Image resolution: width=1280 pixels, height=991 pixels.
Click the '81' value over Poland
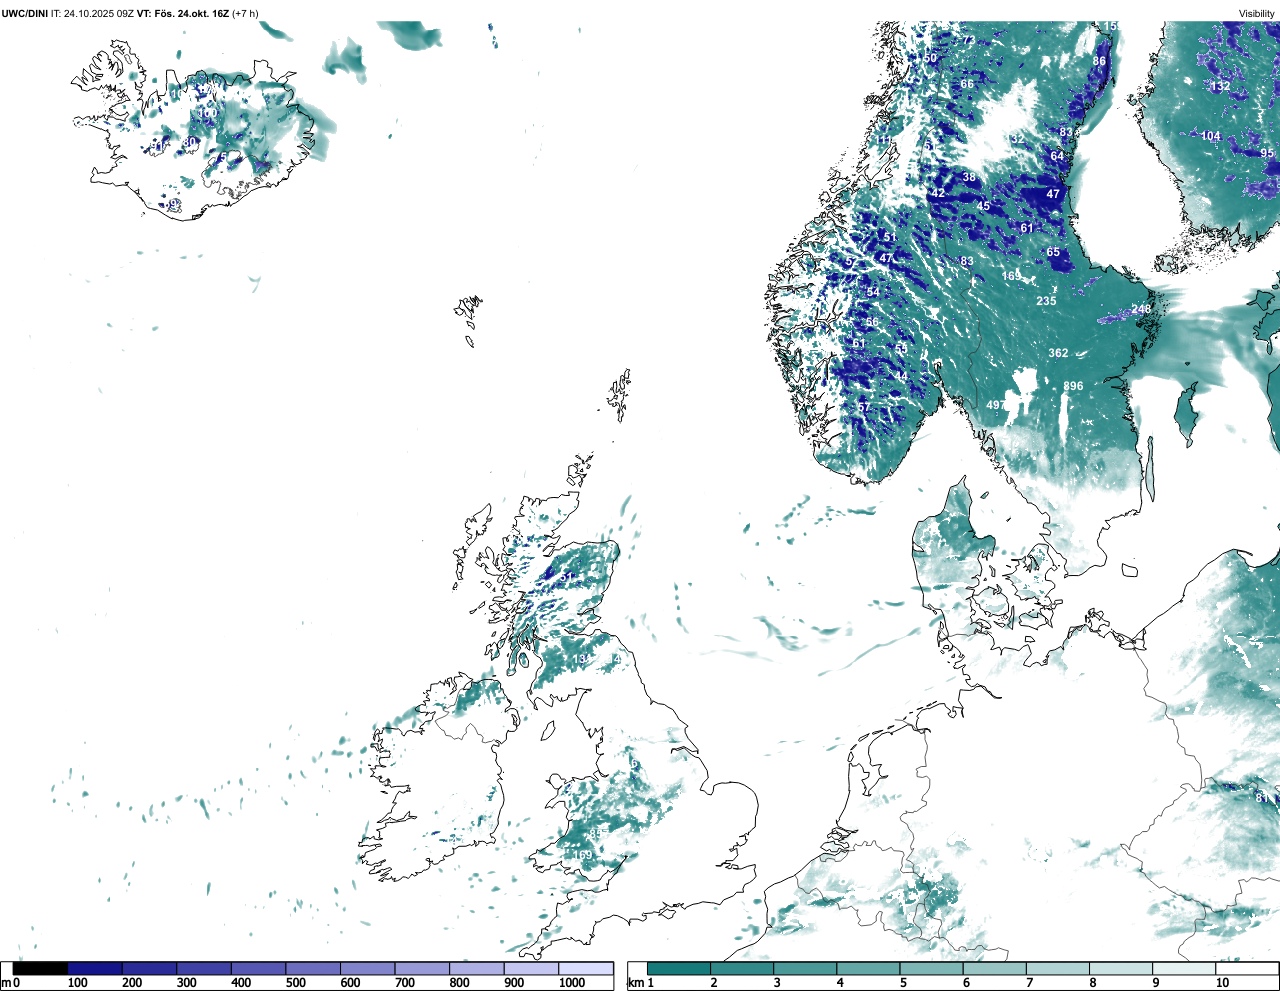tap(1262, 798)
